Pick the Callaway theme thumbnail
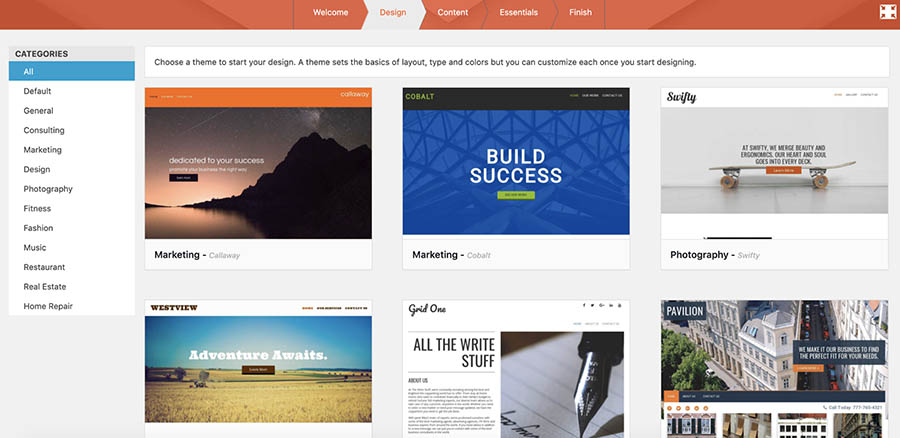This screenshot has height=438, width=900. (258, 163)
